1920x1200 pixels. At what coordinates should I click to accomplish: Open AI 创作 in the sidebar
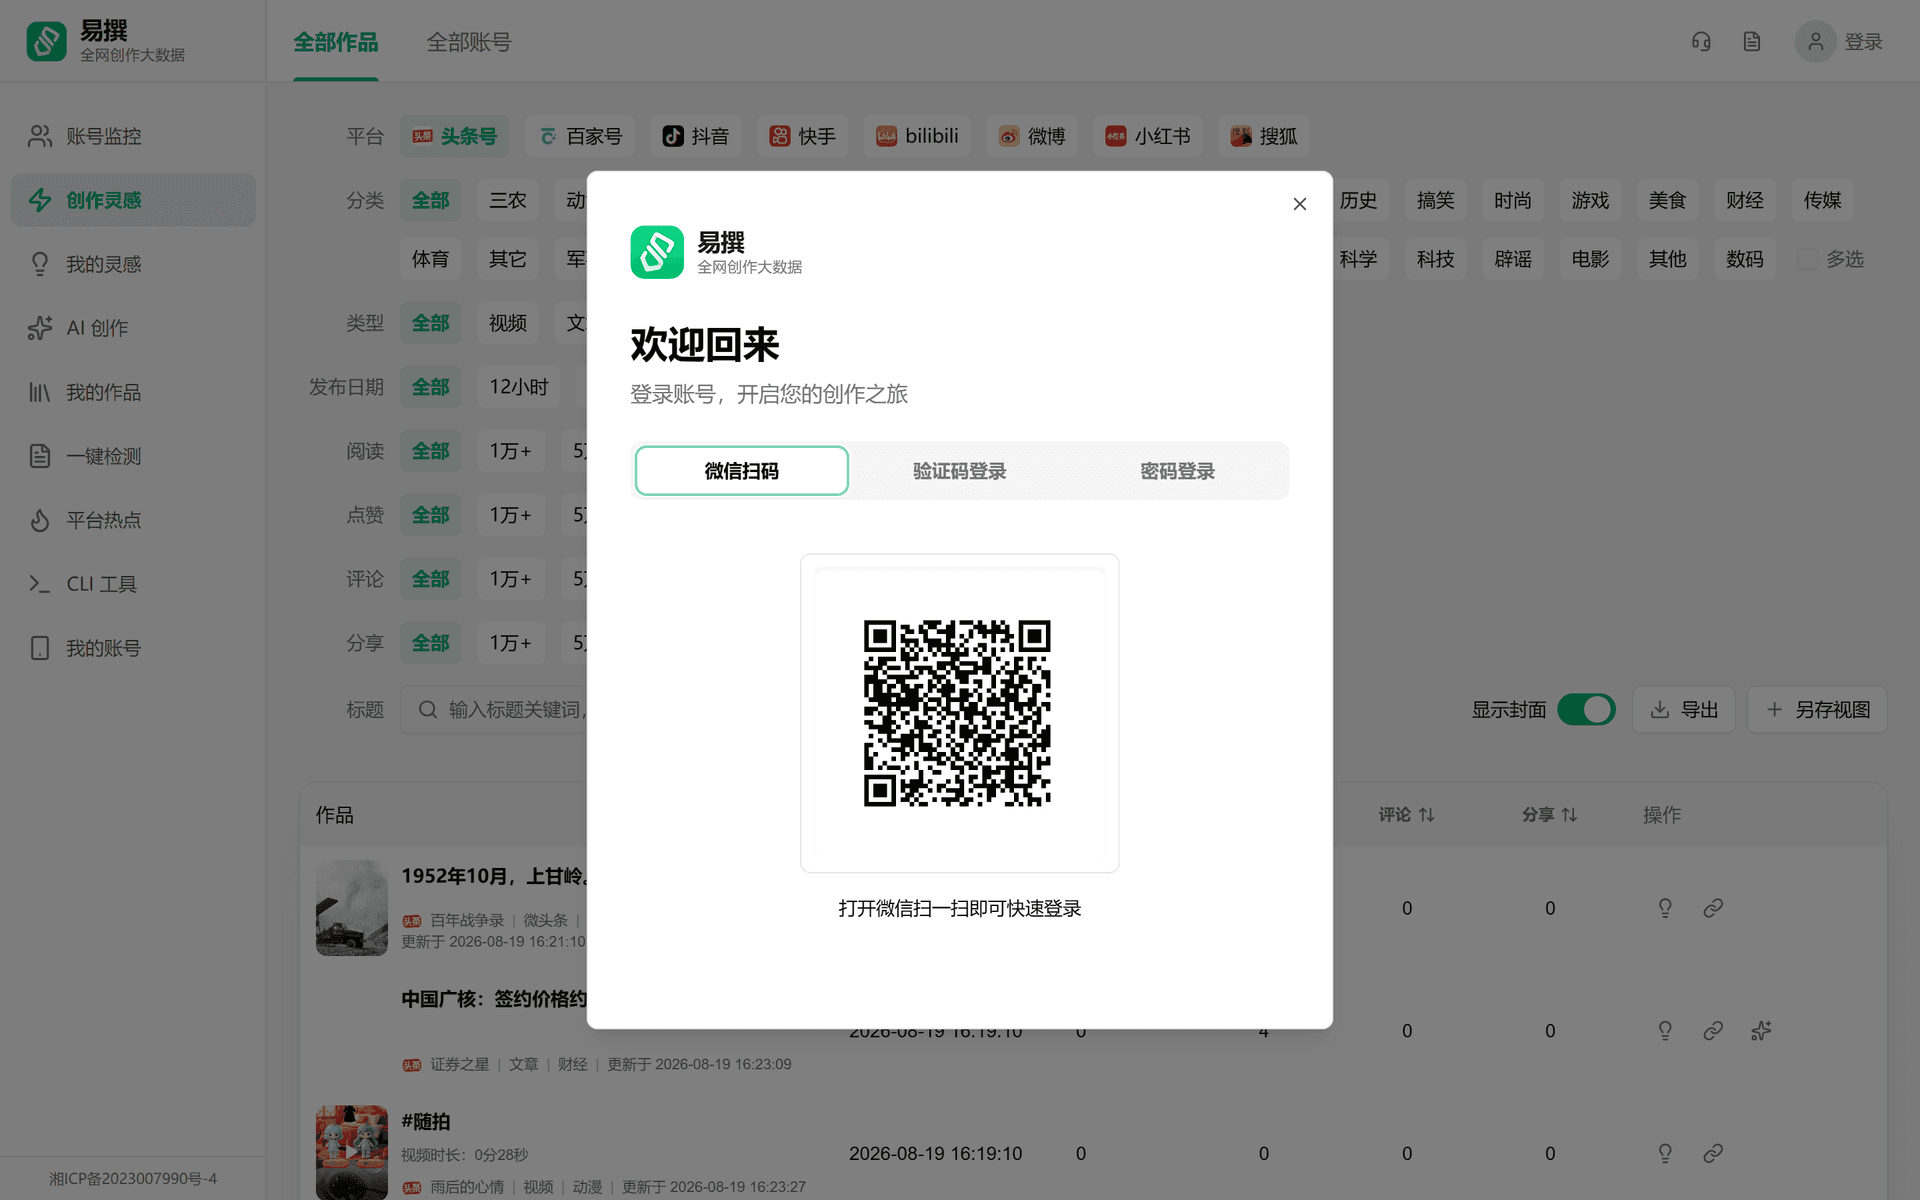click(133, 328)
